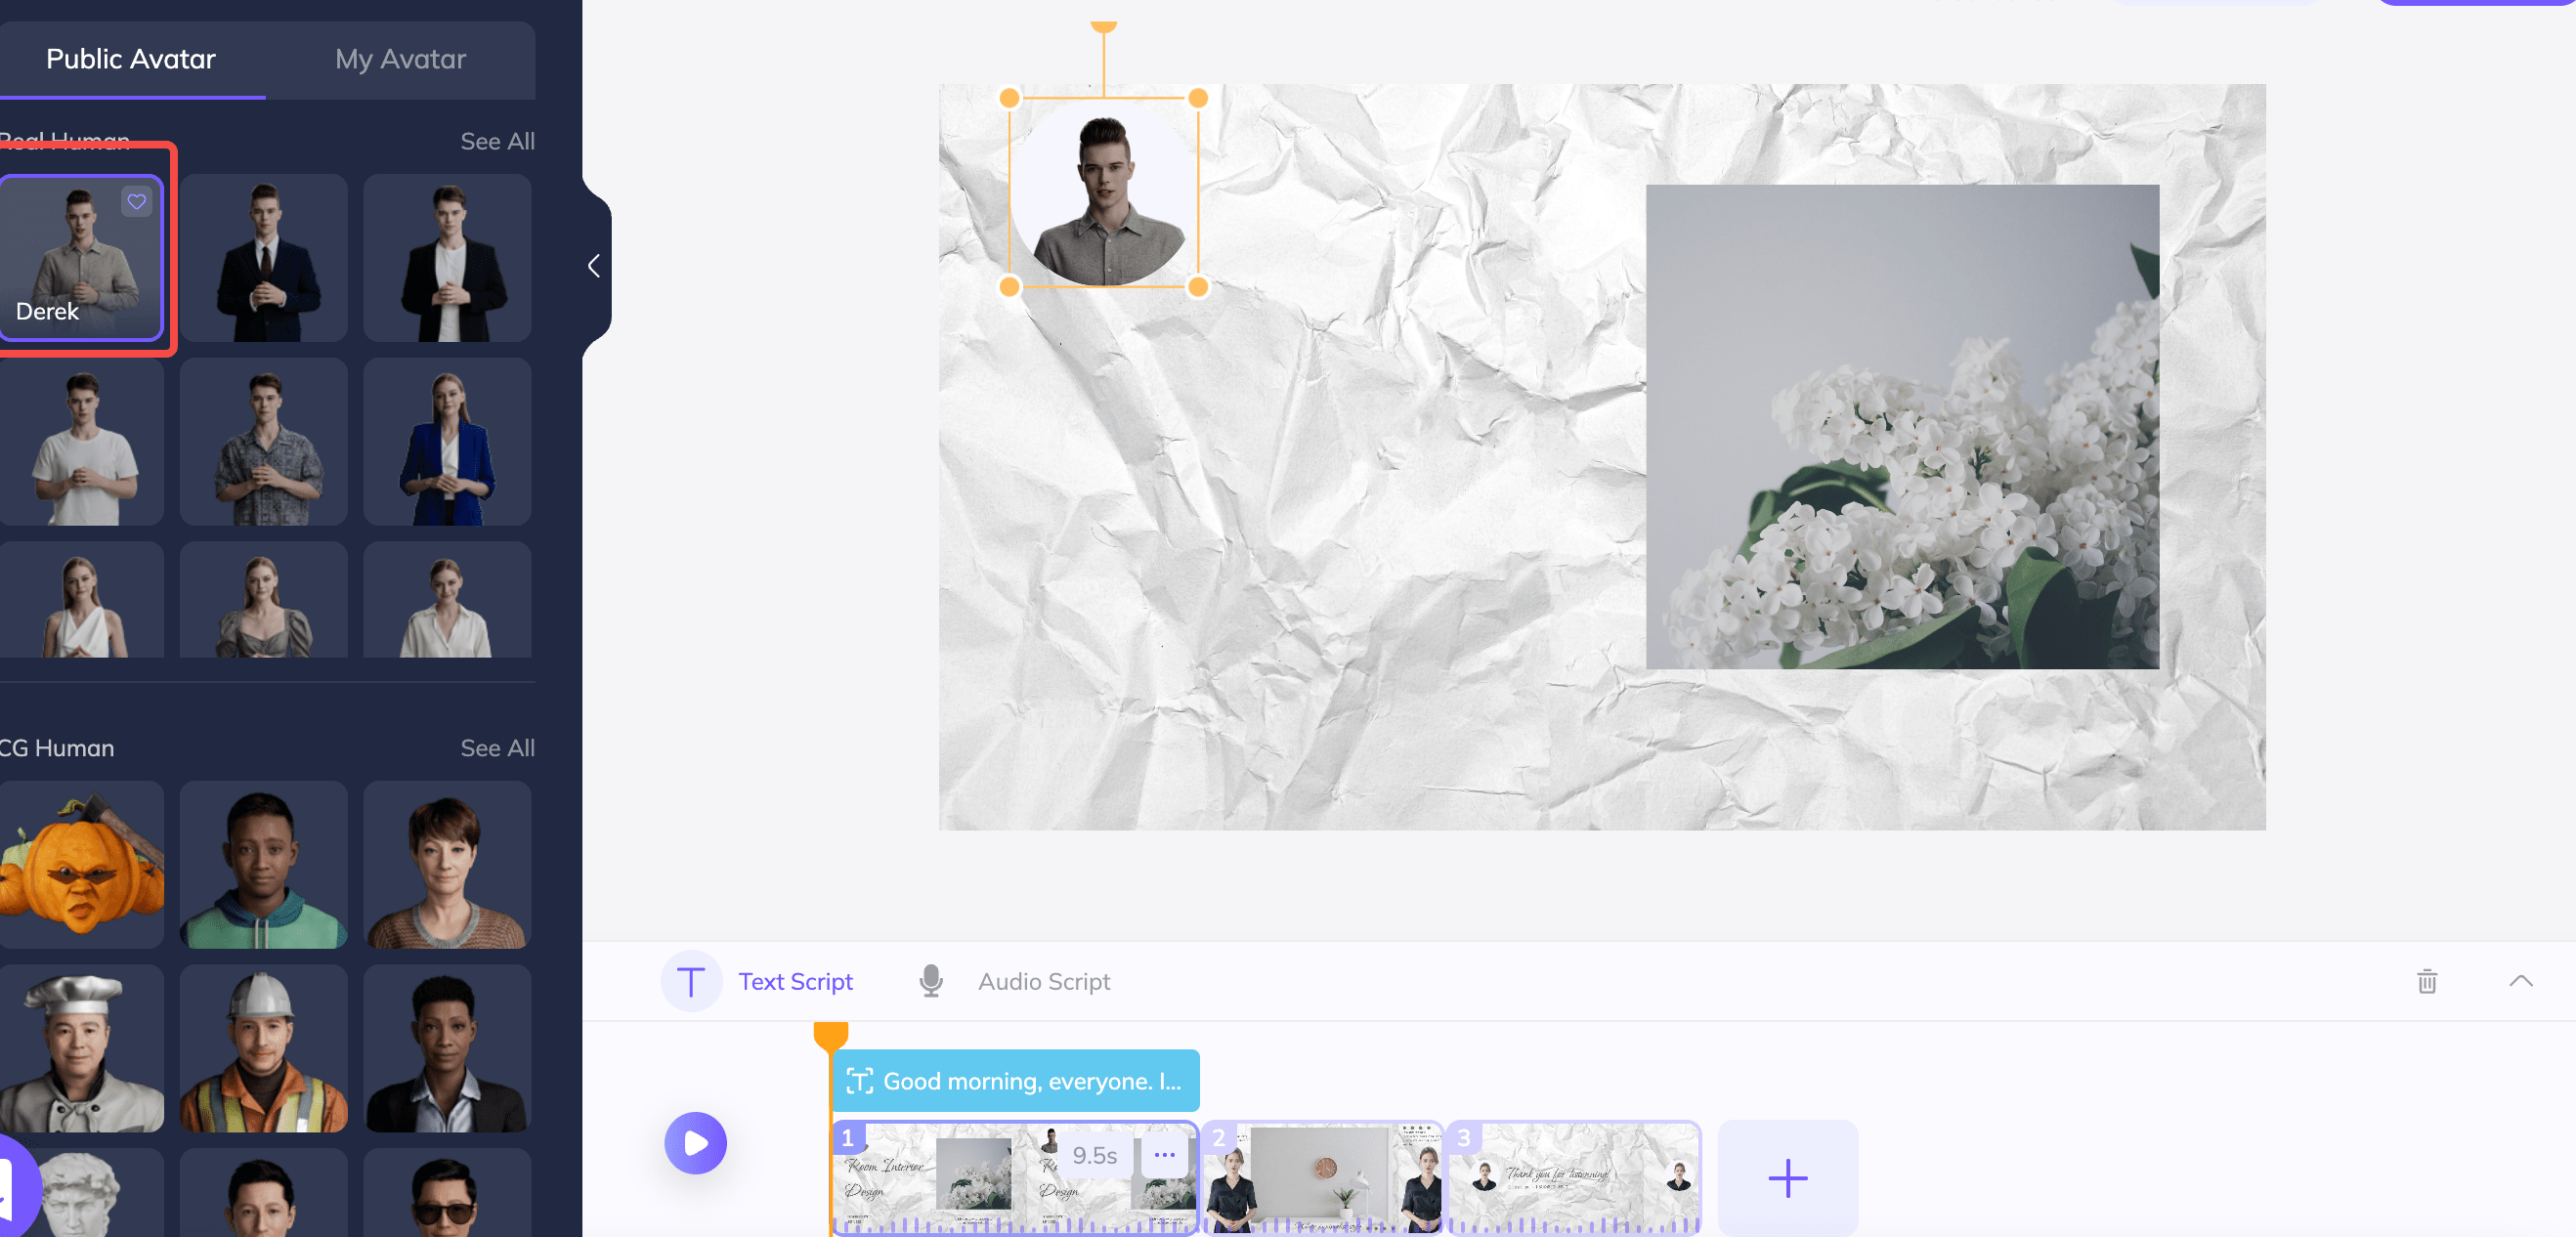Screen dimensions: 2576x1237
Task: Click the rotation handle above avatar
Action: coord(1104,27)
